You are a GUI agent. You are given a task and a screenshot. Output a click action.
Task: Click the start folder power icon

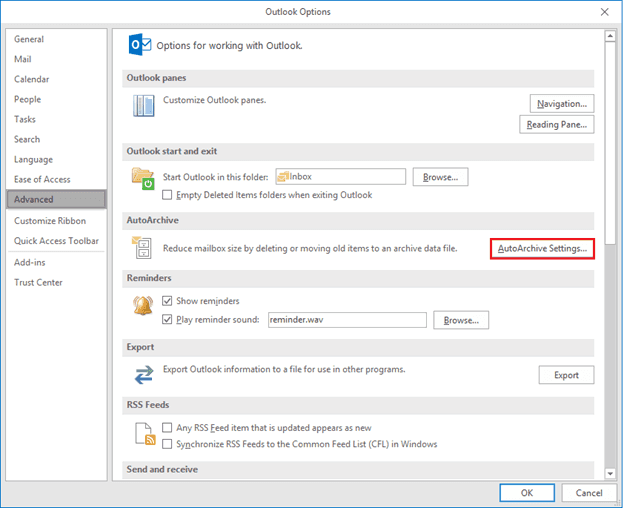[143, 179]
